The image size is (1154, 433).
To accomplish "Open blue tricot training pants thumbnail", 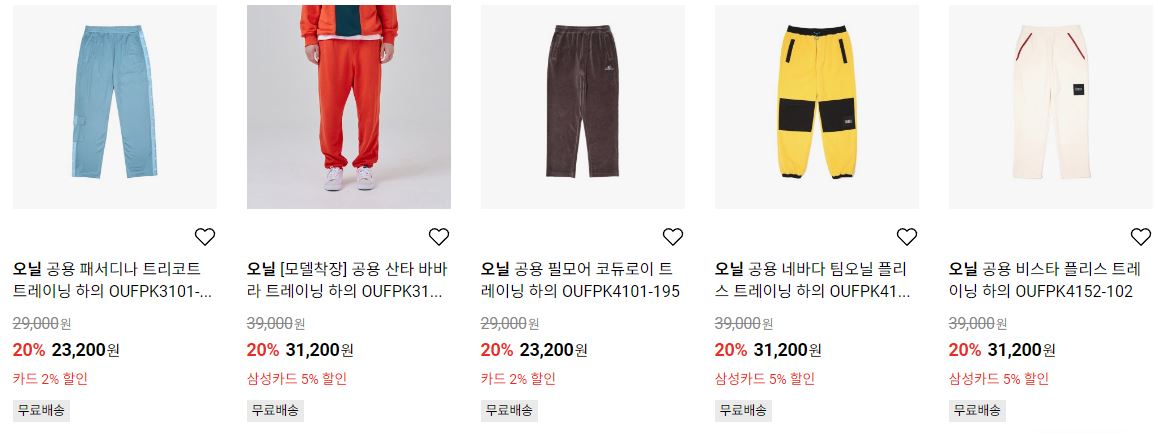I will (x=115, y=107).
